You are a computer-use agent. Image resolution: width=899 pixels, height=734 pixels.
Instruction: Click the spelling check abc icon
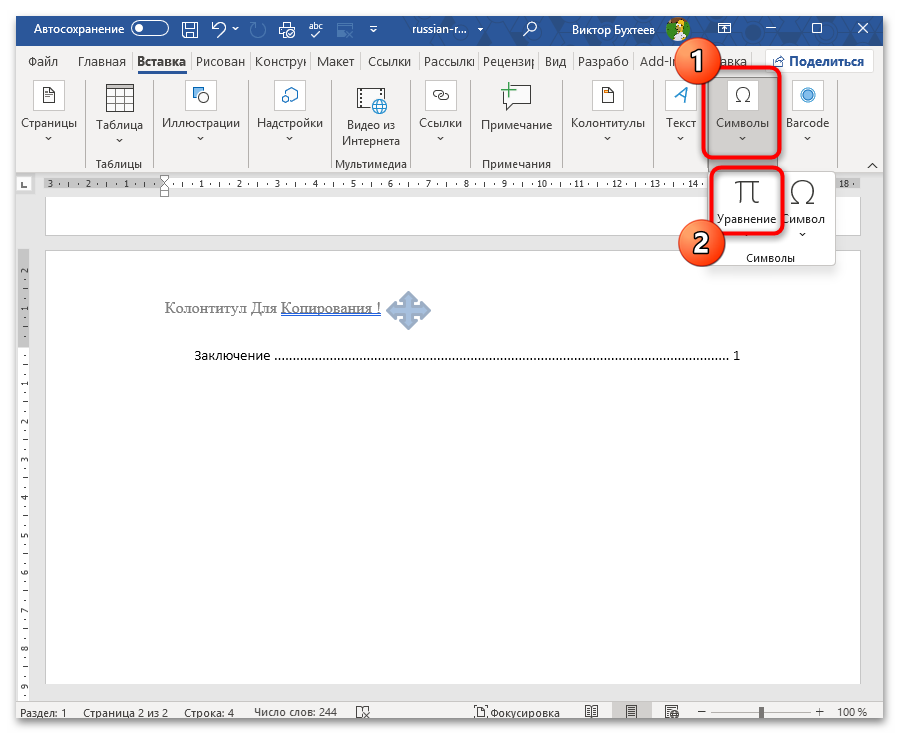click(x=315, y=29)
